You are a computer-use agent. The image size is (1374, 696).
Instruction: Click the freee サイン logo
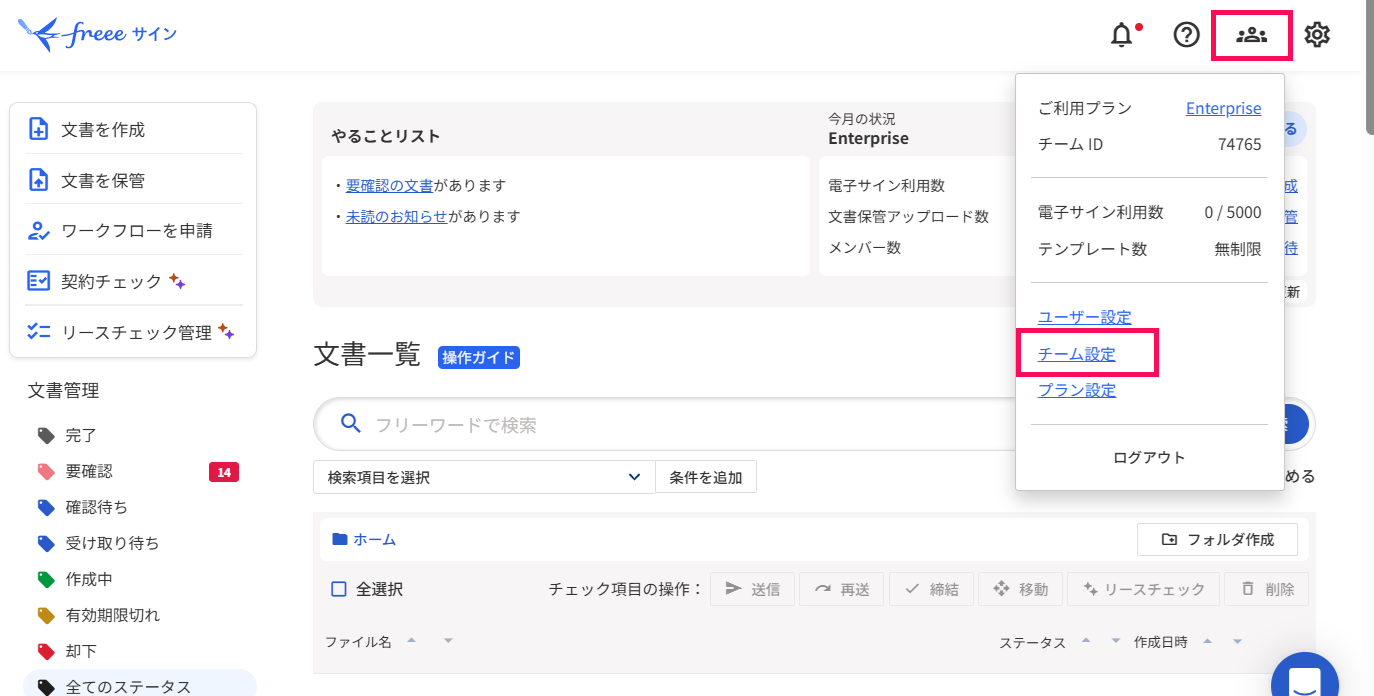coord(98,34)
